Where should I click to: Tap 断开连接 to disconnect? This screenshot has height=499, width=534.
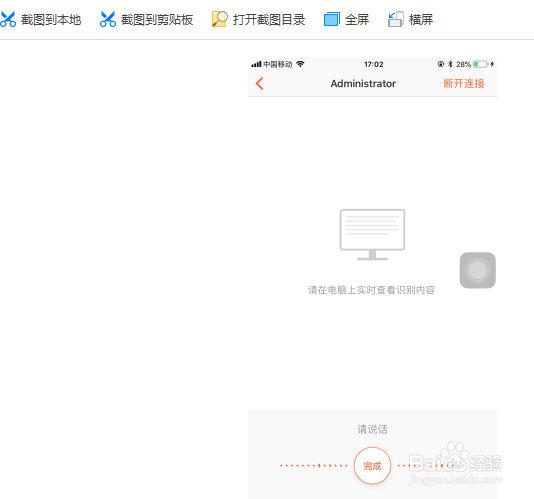point(464,83)
